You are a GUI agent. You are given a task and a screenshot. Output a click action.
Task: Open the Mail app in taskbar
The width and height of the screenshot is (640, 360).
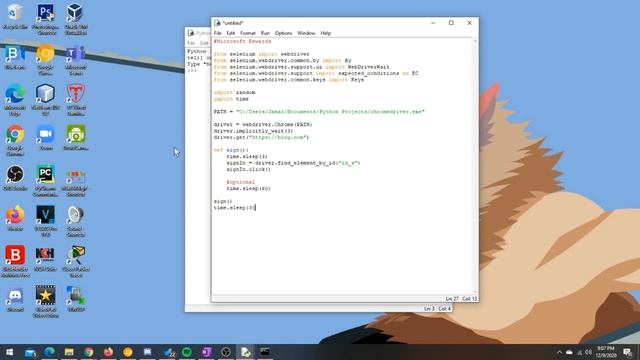[x=30, y=352]
